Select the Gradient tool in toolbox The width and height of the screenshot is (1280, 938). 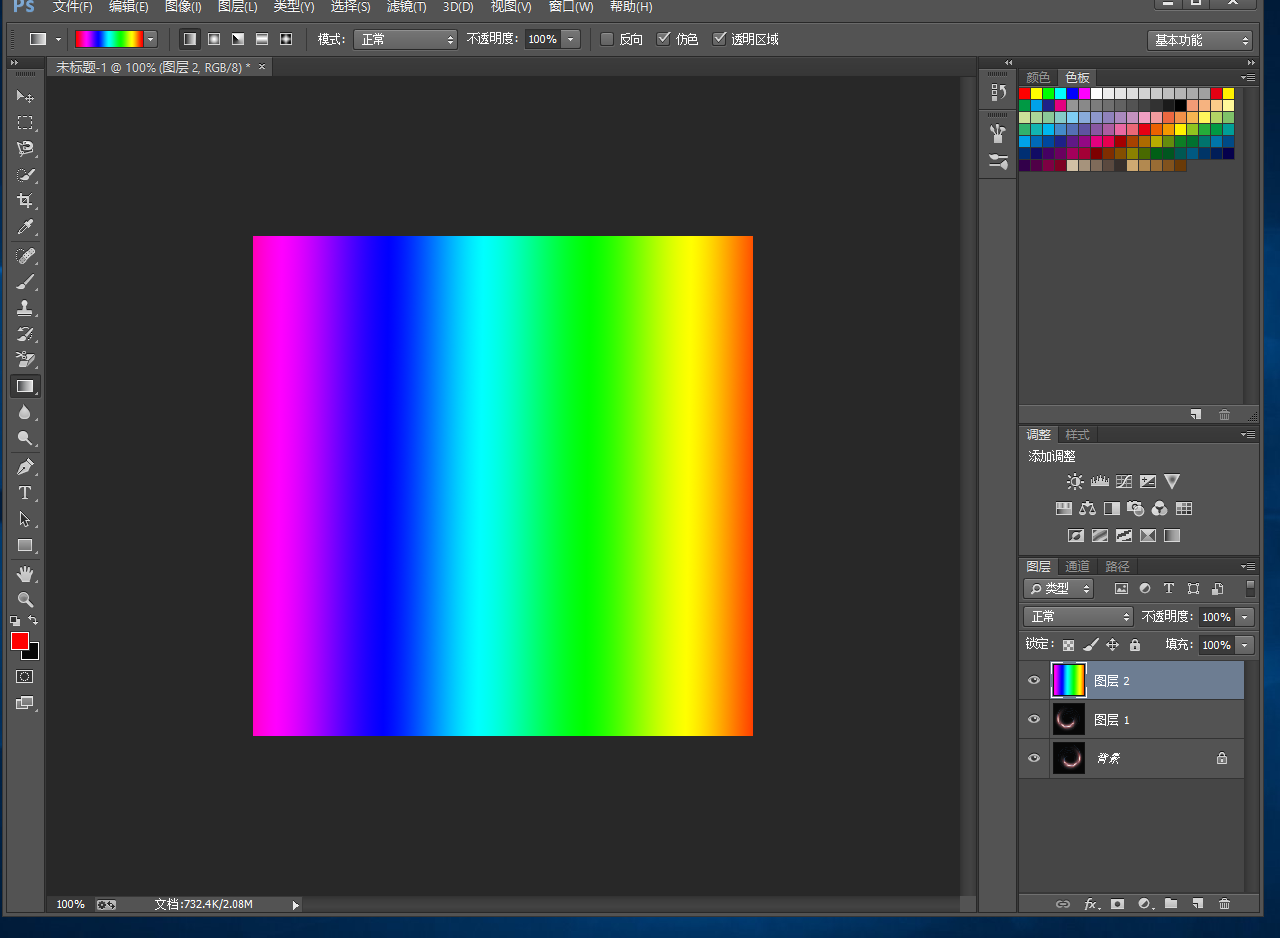coord(25,386)
